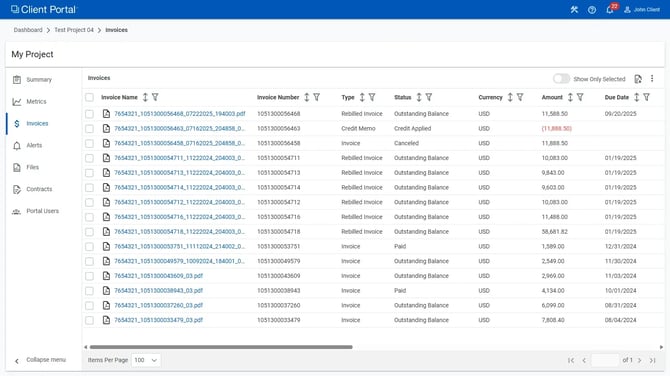670x376 pixels.
Task: Go to next page of results
Action: [640, 361]
